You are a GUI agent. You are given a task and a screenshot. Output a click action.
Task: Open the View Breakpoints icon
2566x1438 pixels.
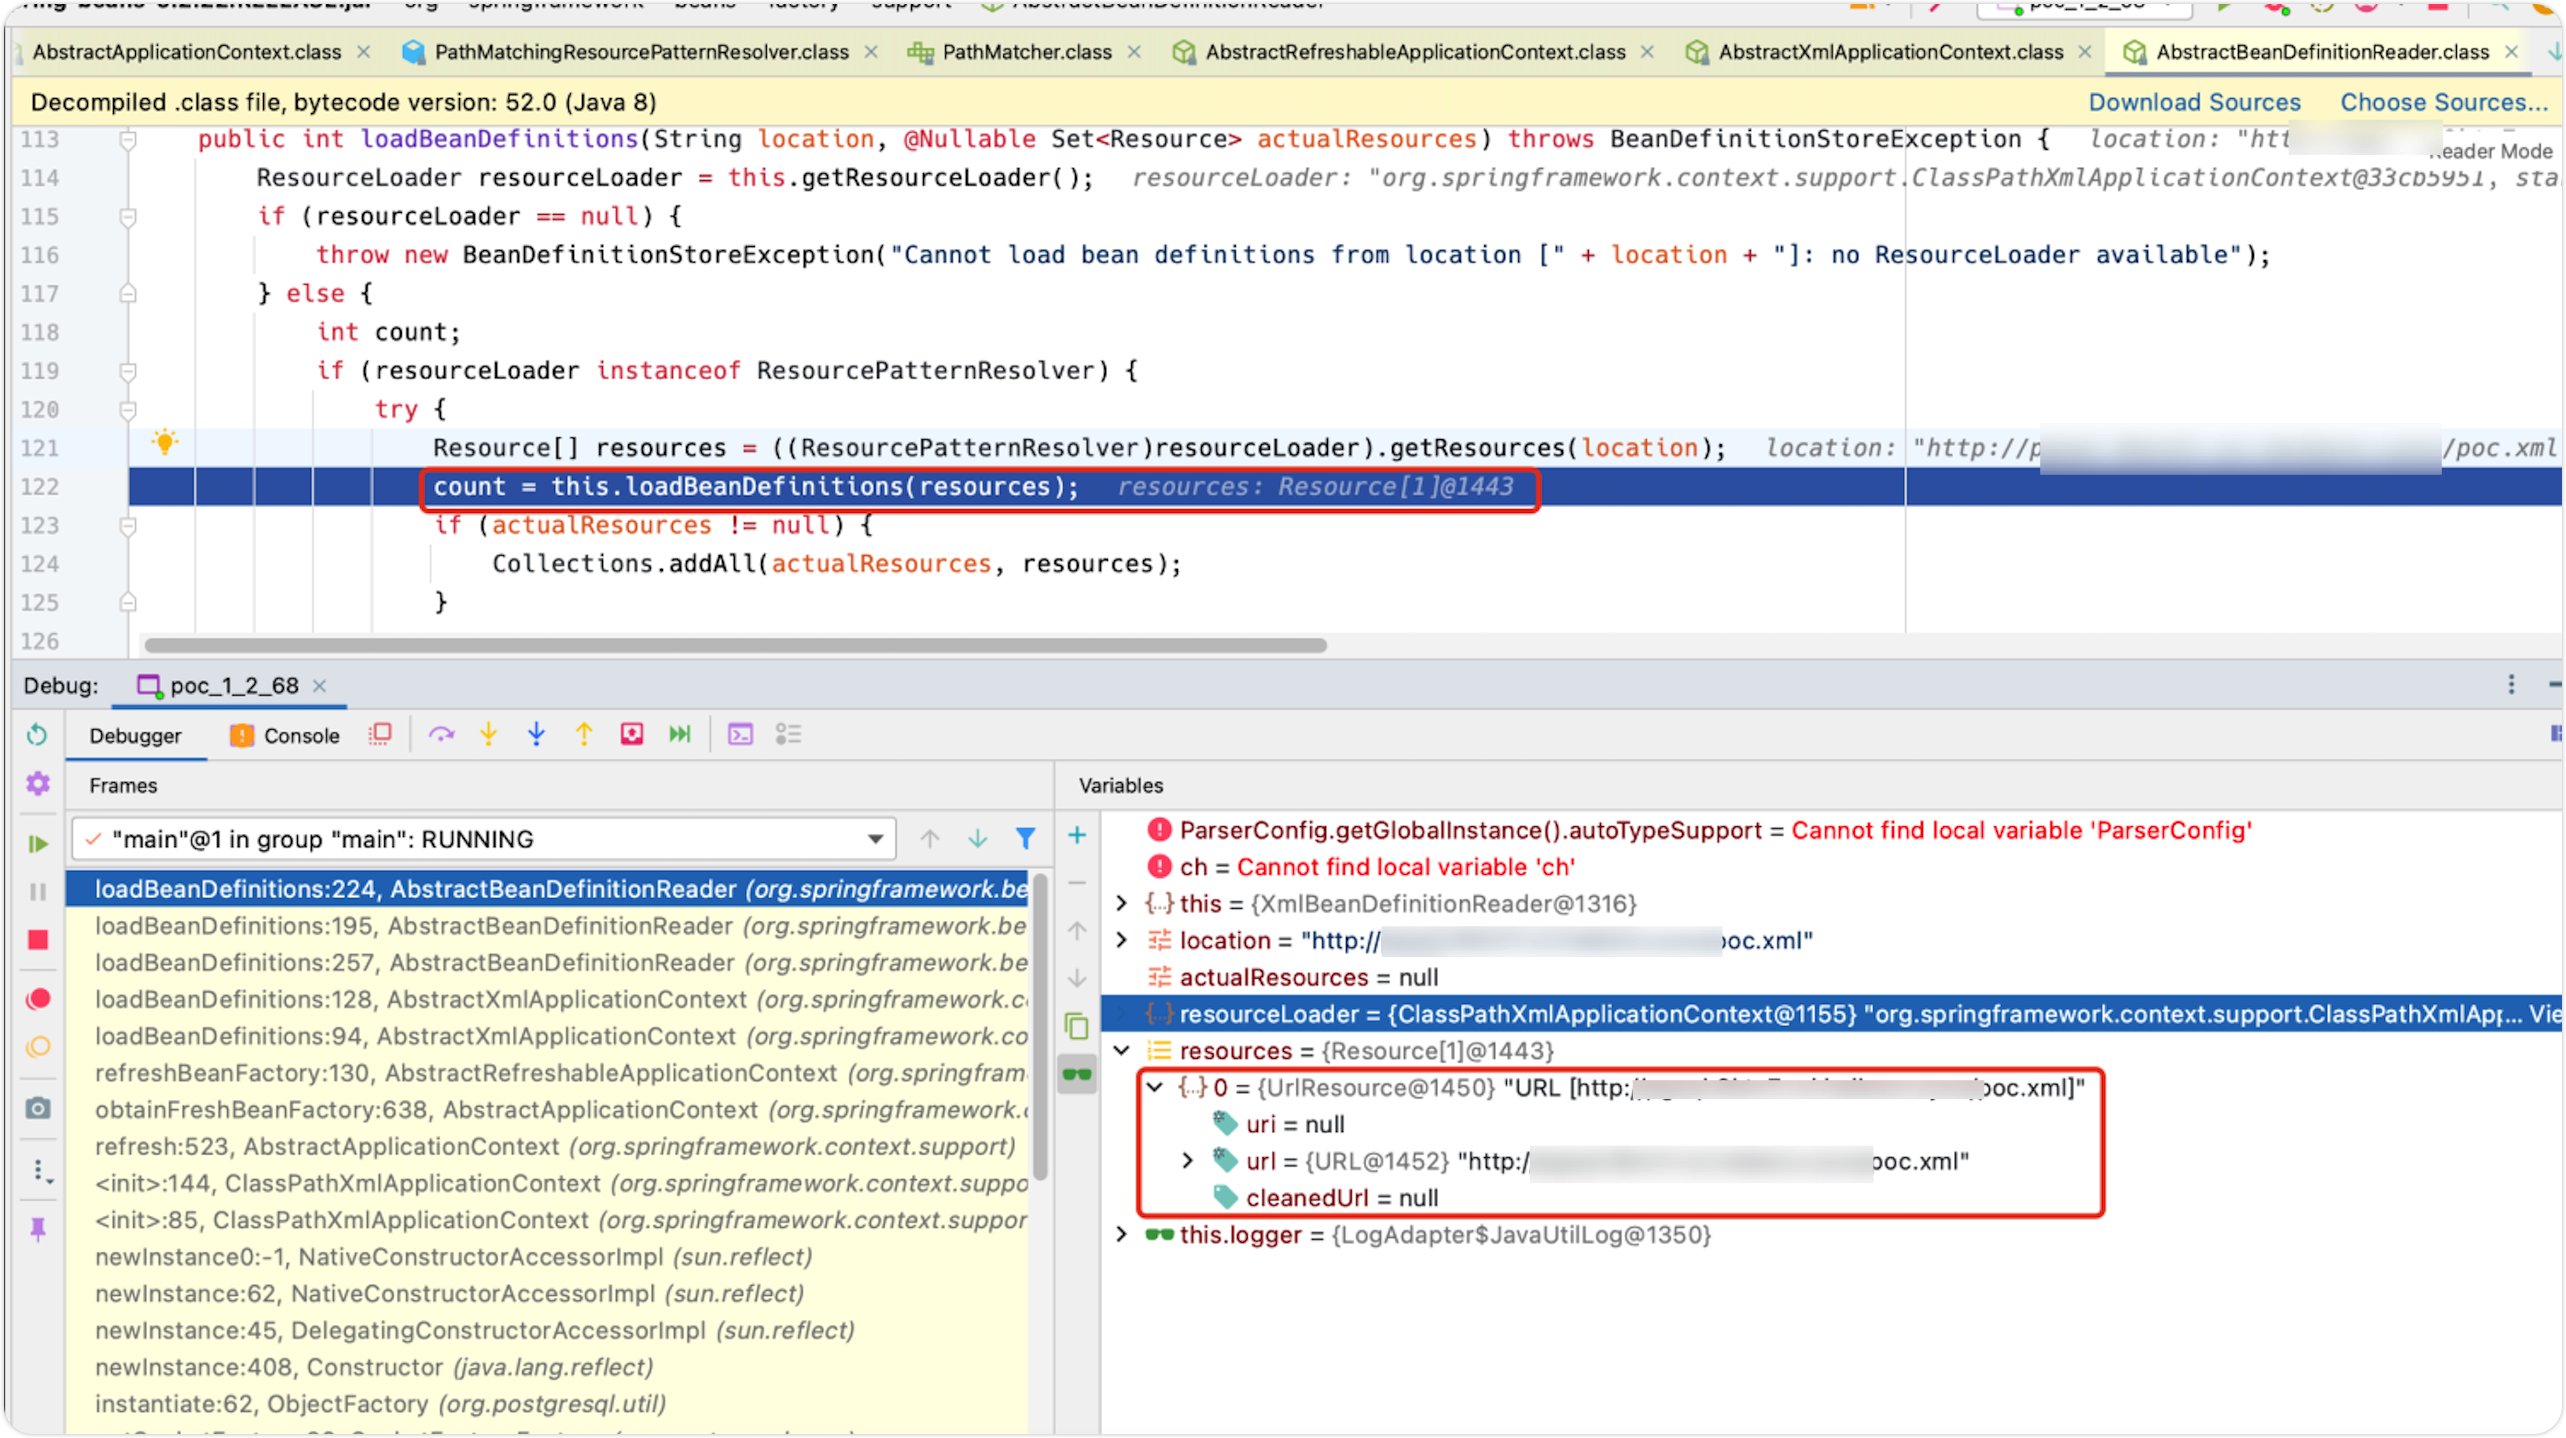point(38,999)
